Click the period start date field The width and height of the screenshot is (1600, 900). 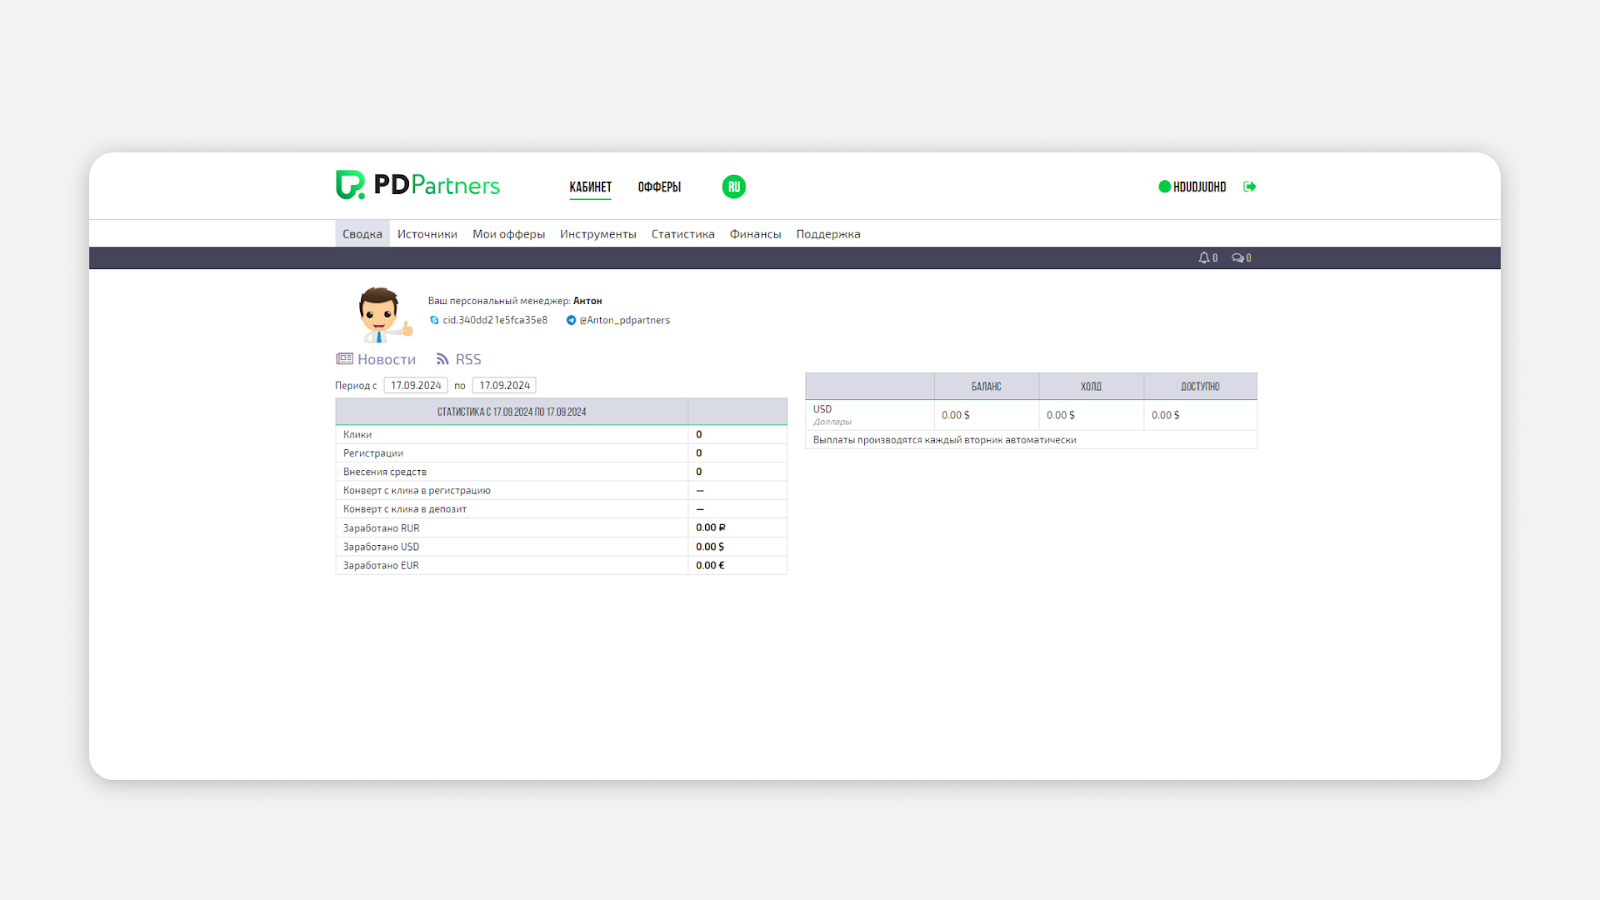416,385
